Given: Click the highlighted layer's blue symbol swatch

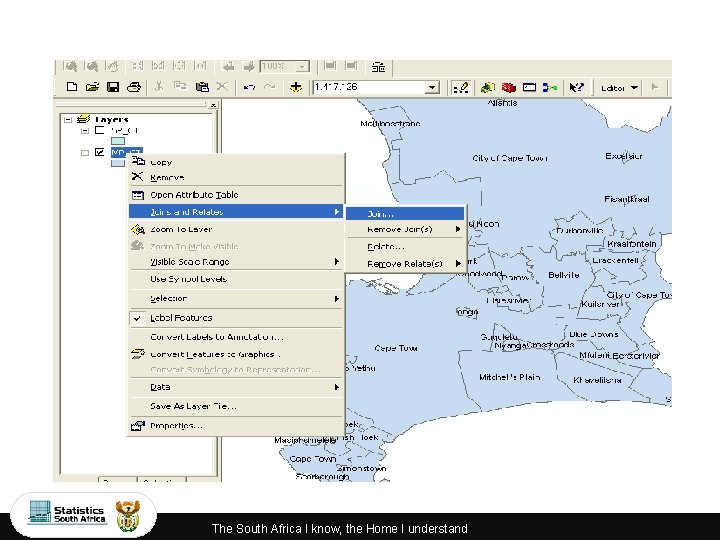Looking at the screenshot, I should pos(118,162).
